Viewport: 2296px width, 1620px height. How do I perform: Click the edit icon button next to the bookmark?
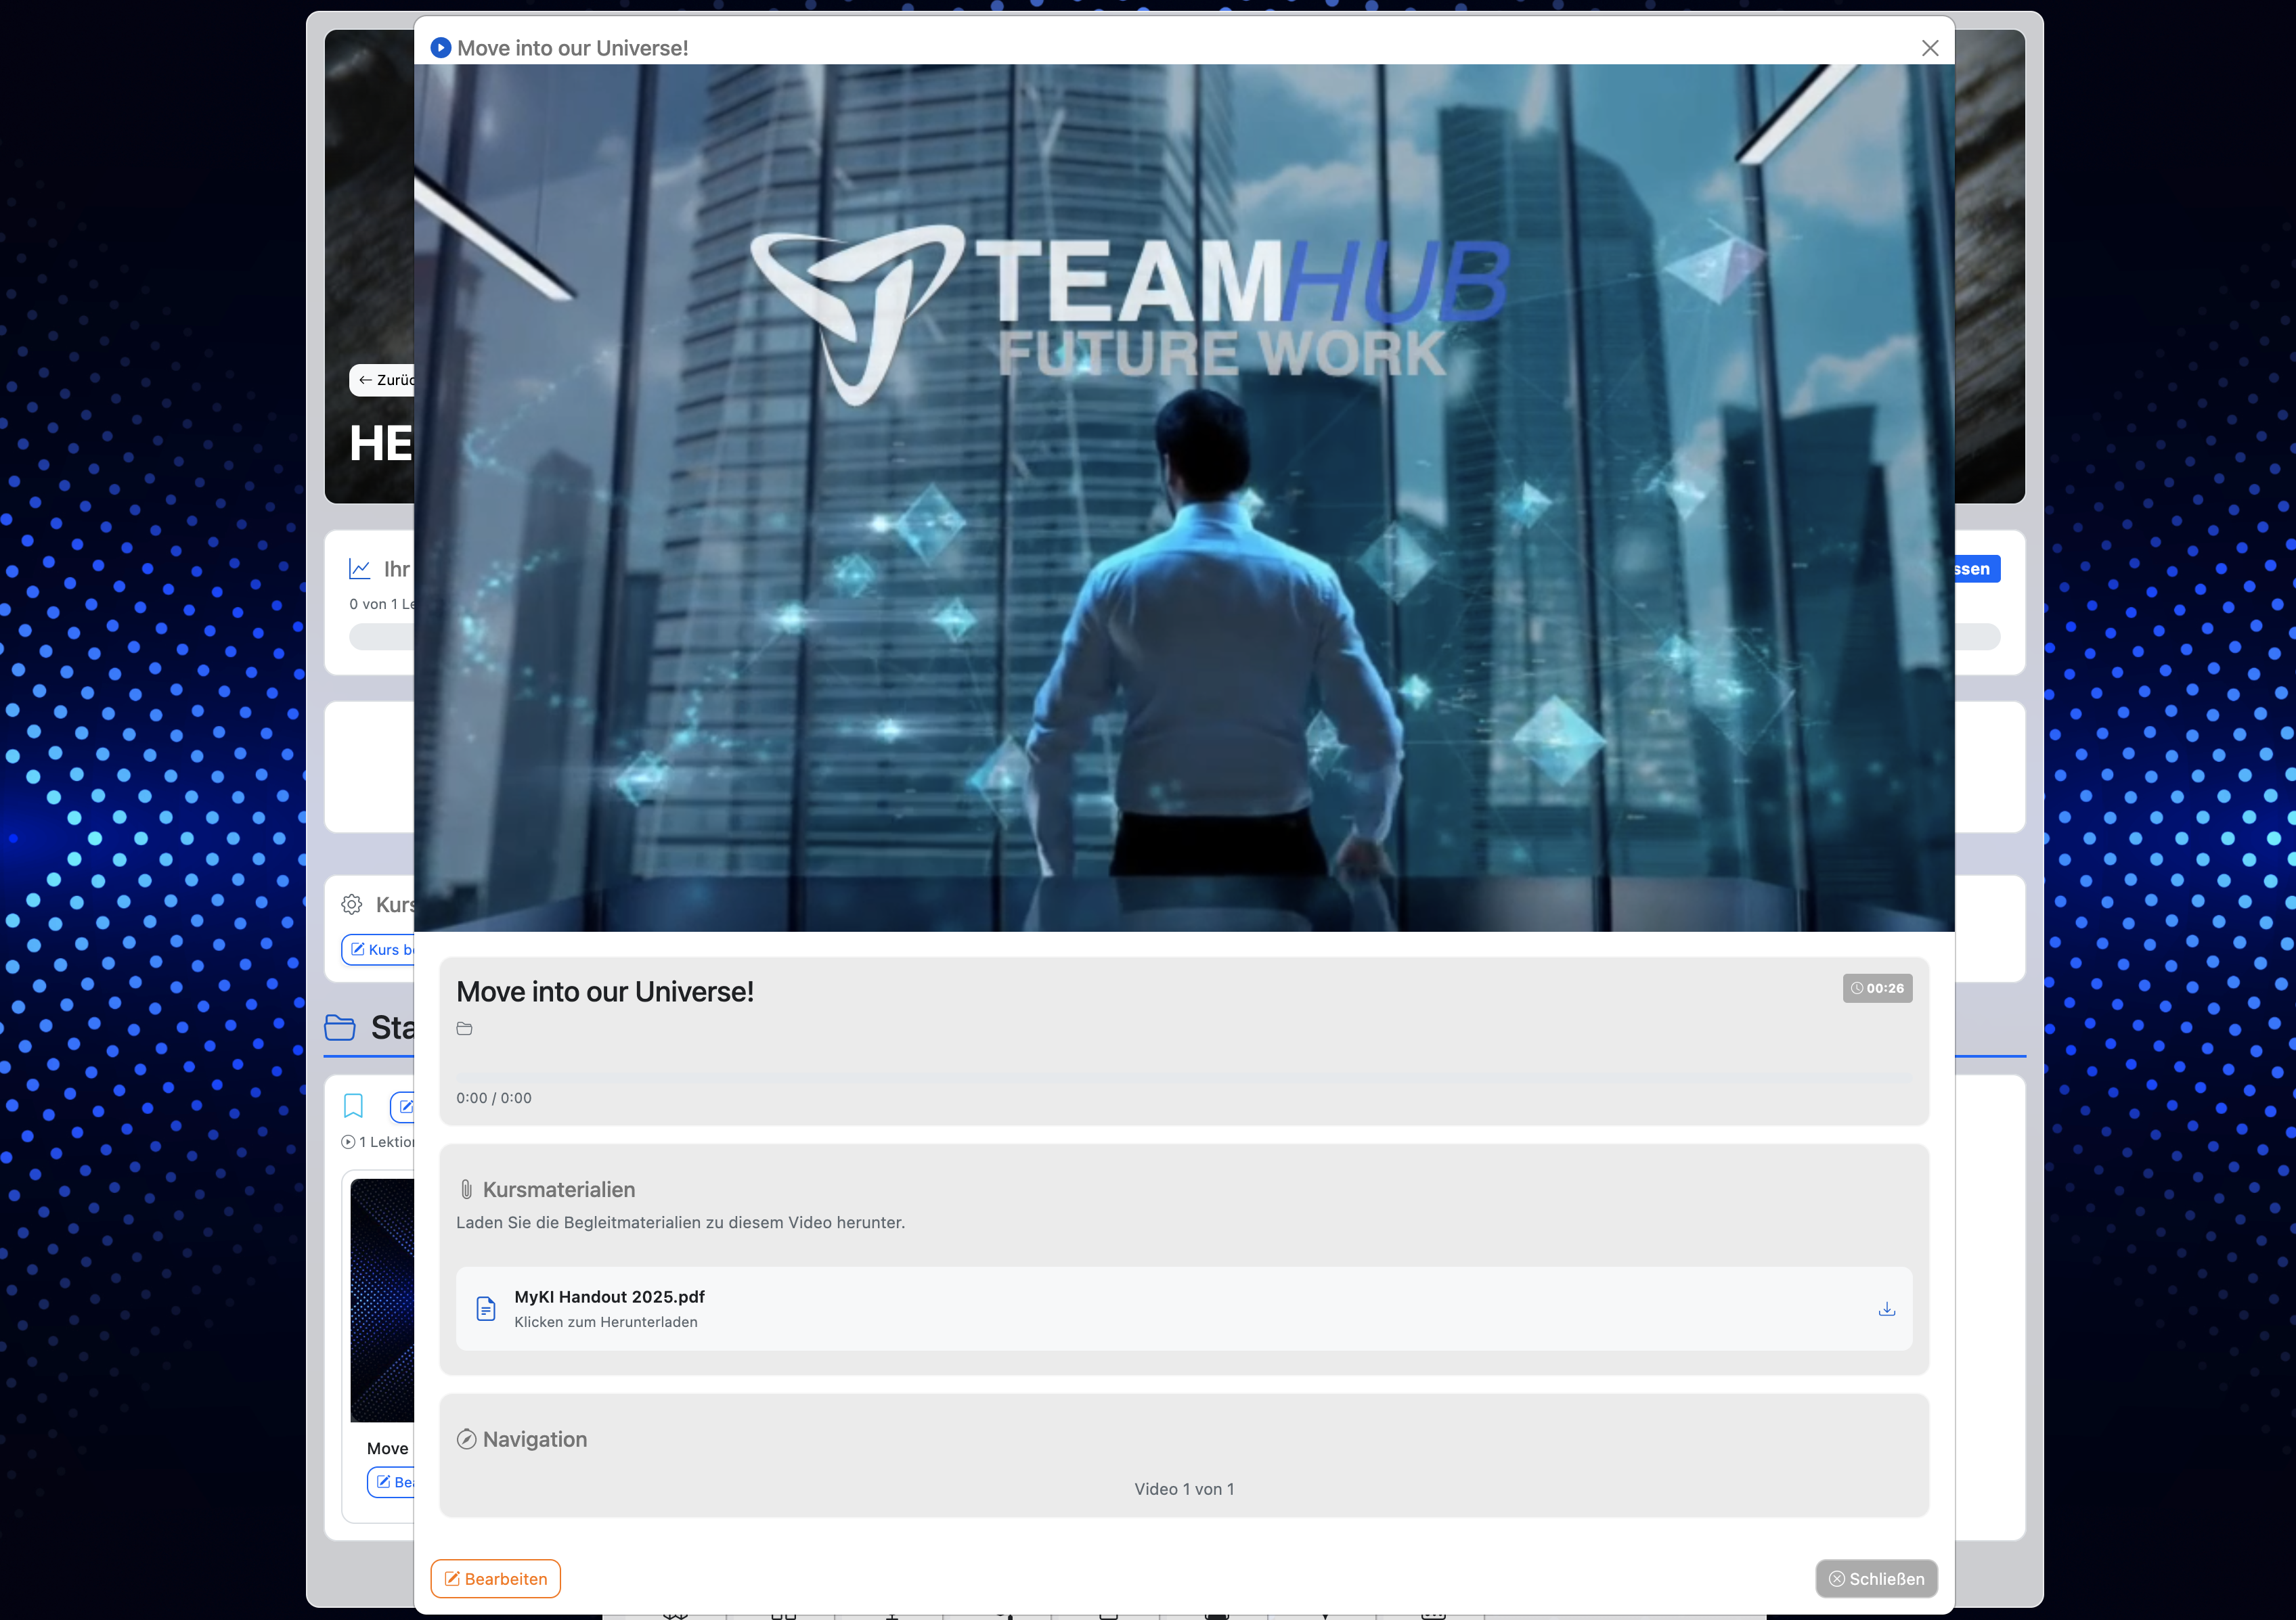[403, 1106]
